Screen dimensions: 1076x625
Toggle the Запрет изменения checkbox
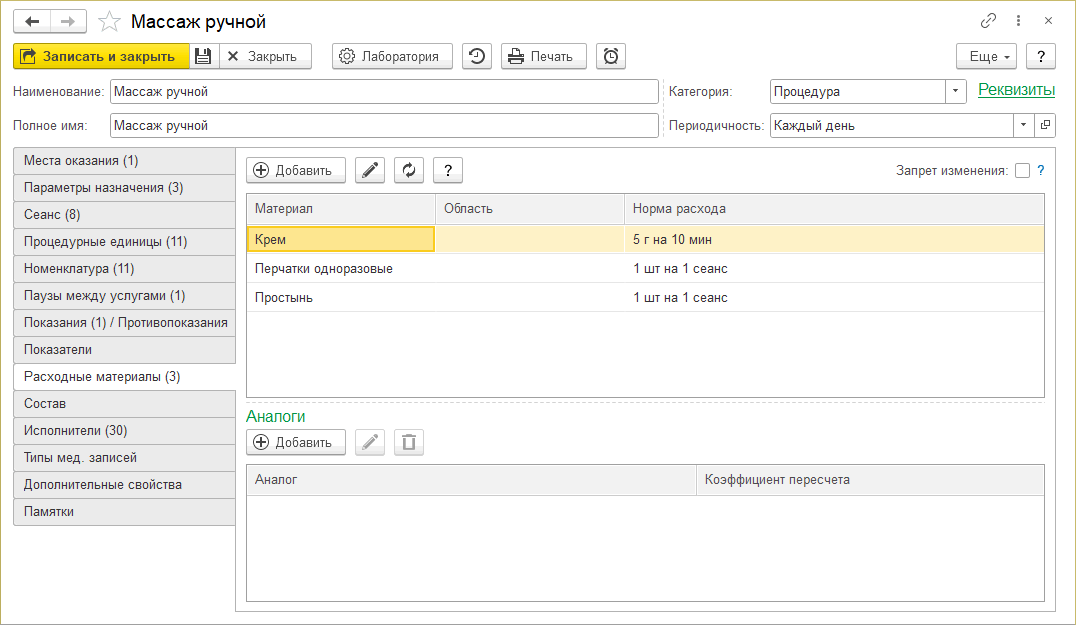pyautogui.click(x=1022, y=170)
